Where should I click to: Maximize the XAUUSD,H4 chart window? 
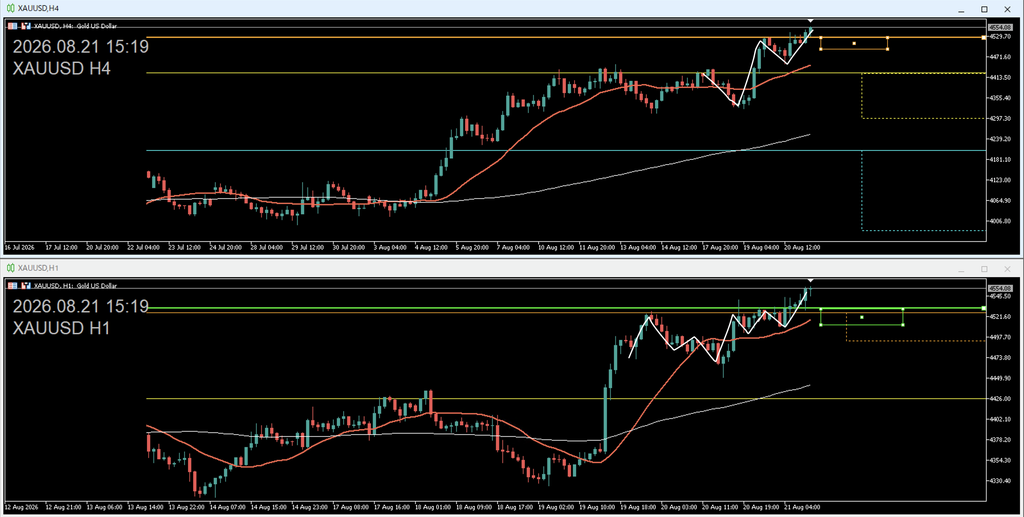tap(984, 9)
